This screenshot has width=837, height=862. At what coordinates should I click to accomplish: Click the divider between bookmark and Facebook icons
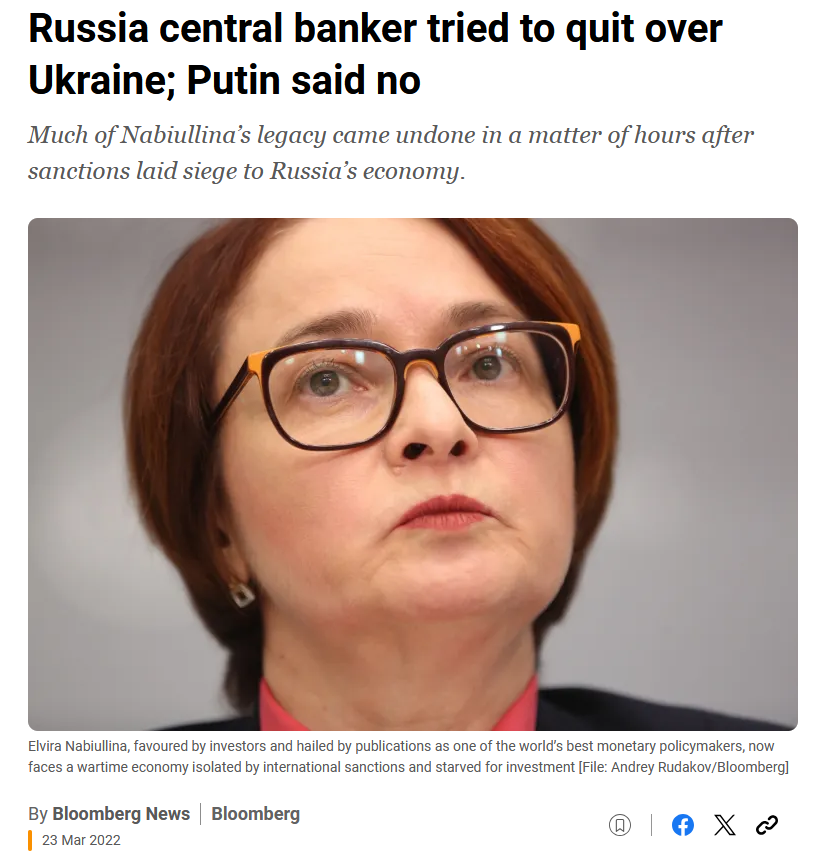(x=651, y=825)
